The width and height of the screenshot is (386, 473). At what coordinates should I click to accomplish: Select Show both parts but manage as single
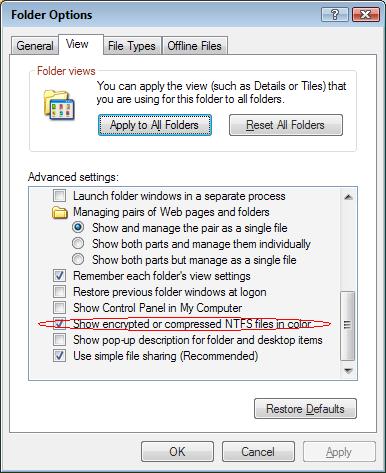click(x=78, y=260)
